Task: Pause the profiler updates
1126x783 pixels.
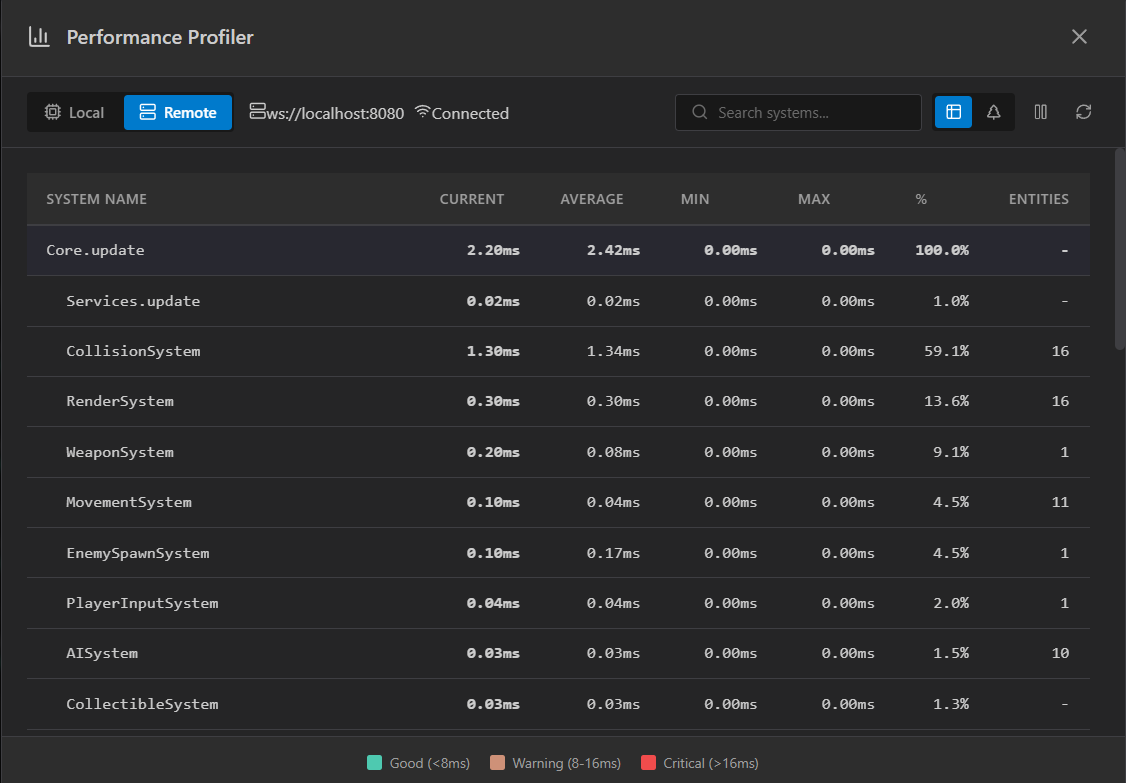Action: (1040, 112)
